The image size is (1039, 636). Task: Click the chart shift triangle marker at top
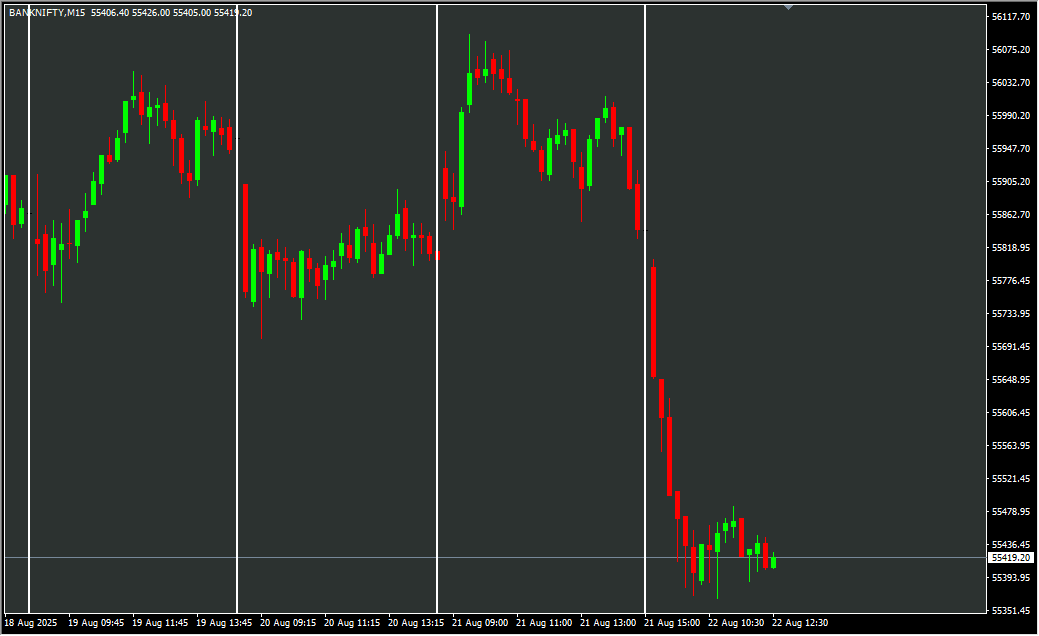(789, 7)
